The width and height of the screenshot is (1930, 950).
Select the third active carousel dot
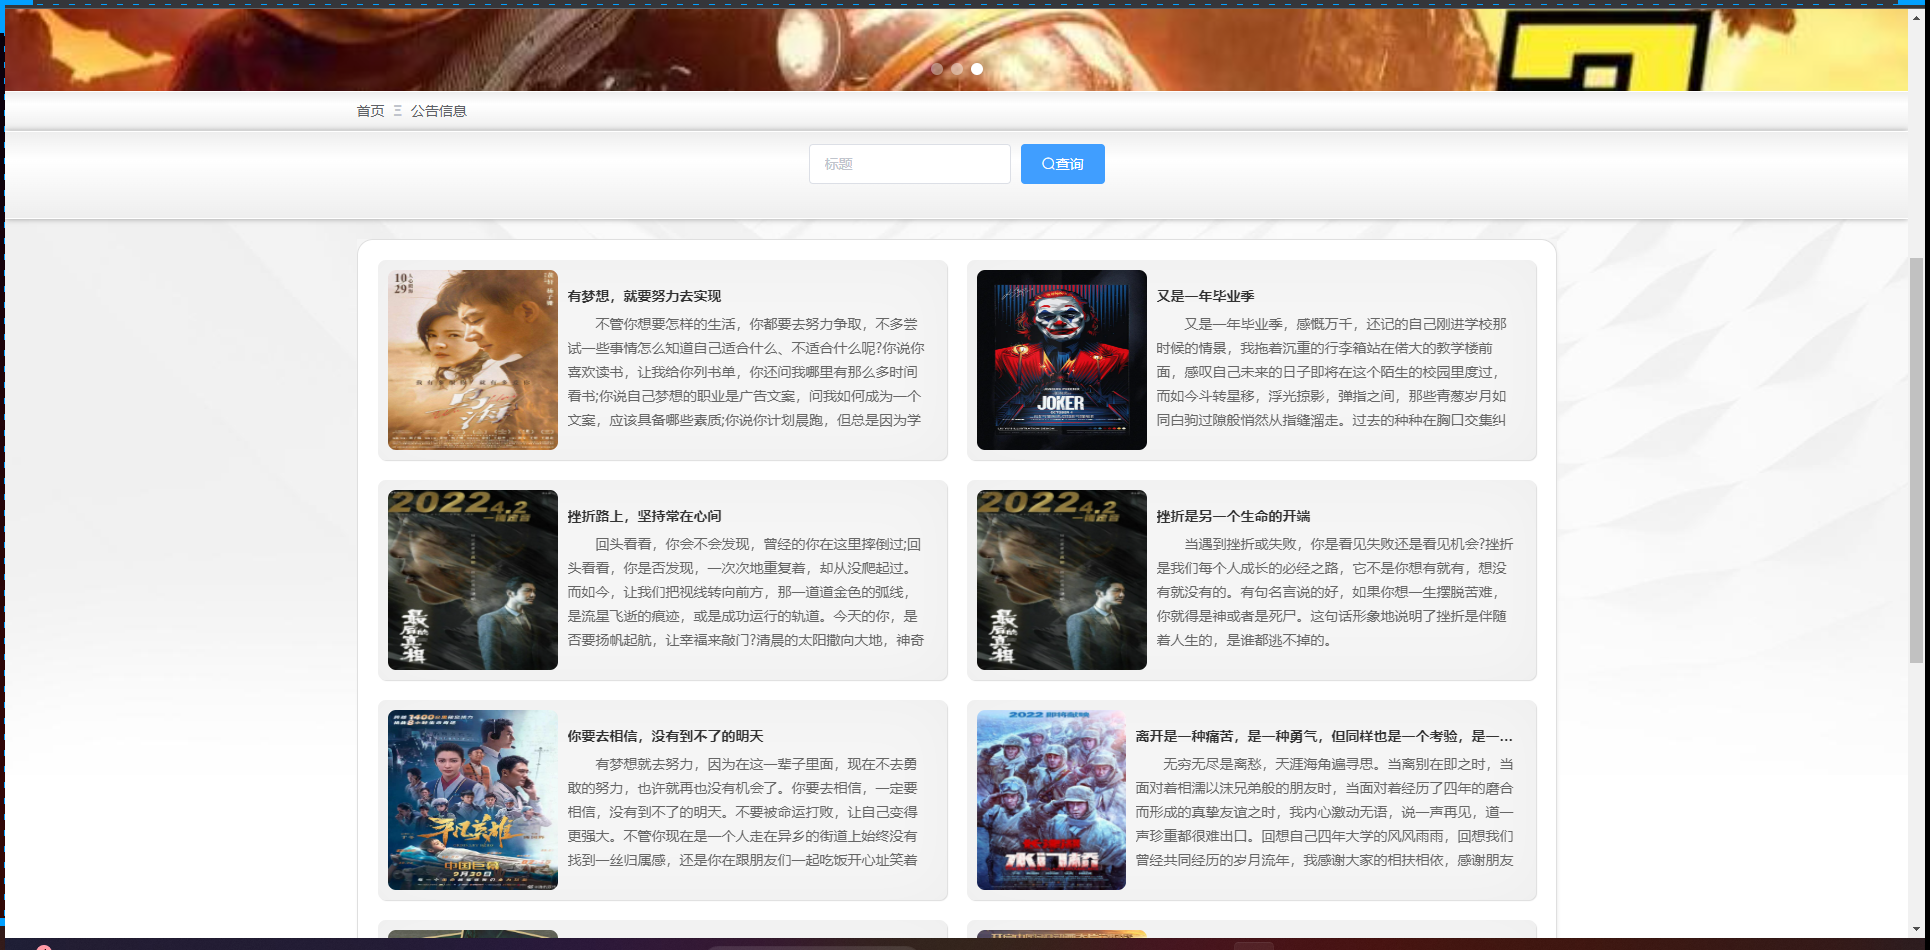pos(977,69)
